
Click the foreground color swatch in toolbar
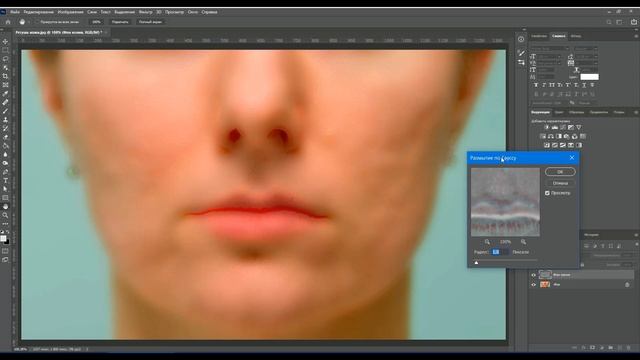[4, 238]
